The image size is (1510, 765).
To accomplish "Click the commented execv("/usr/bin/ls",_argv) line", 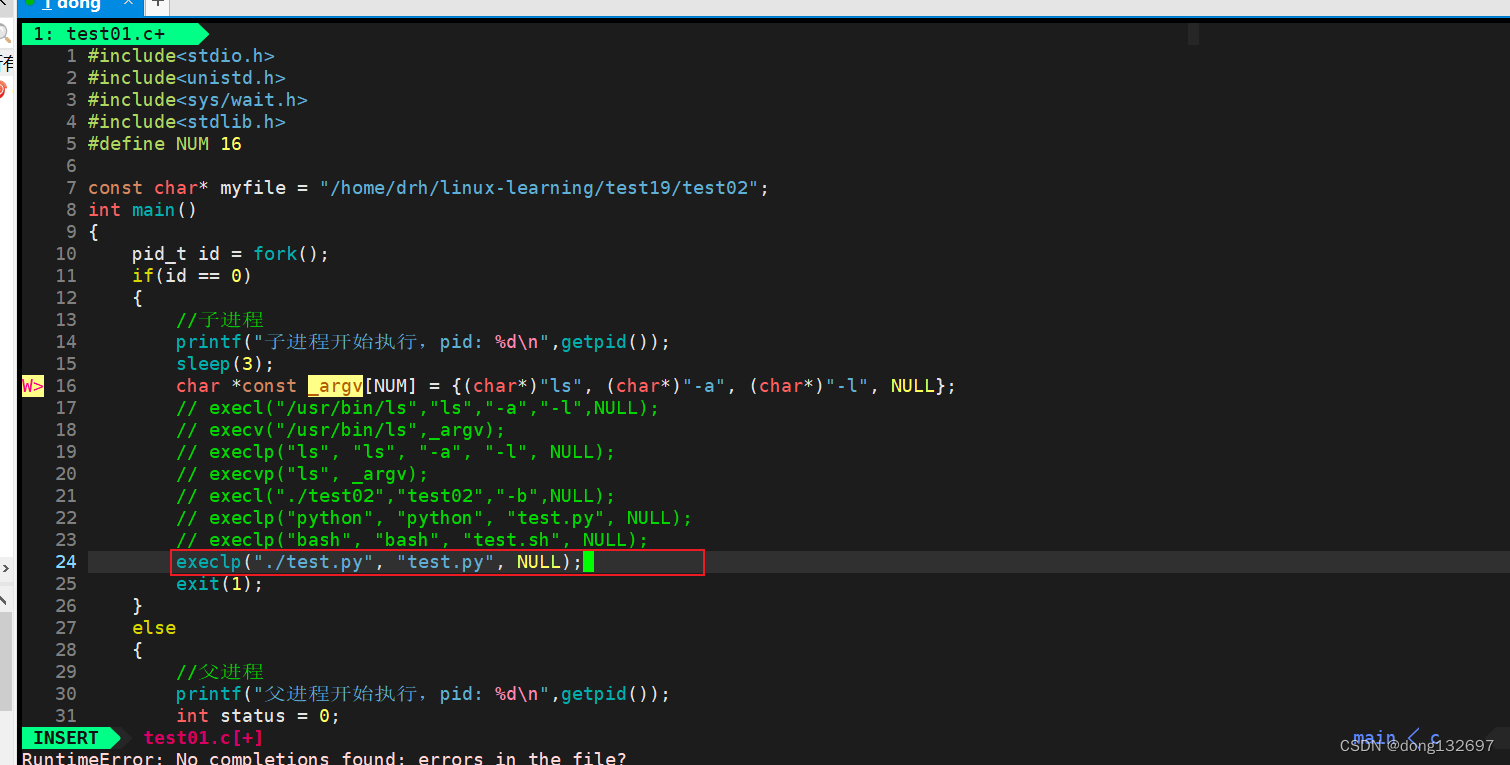I will click(341, 430).
